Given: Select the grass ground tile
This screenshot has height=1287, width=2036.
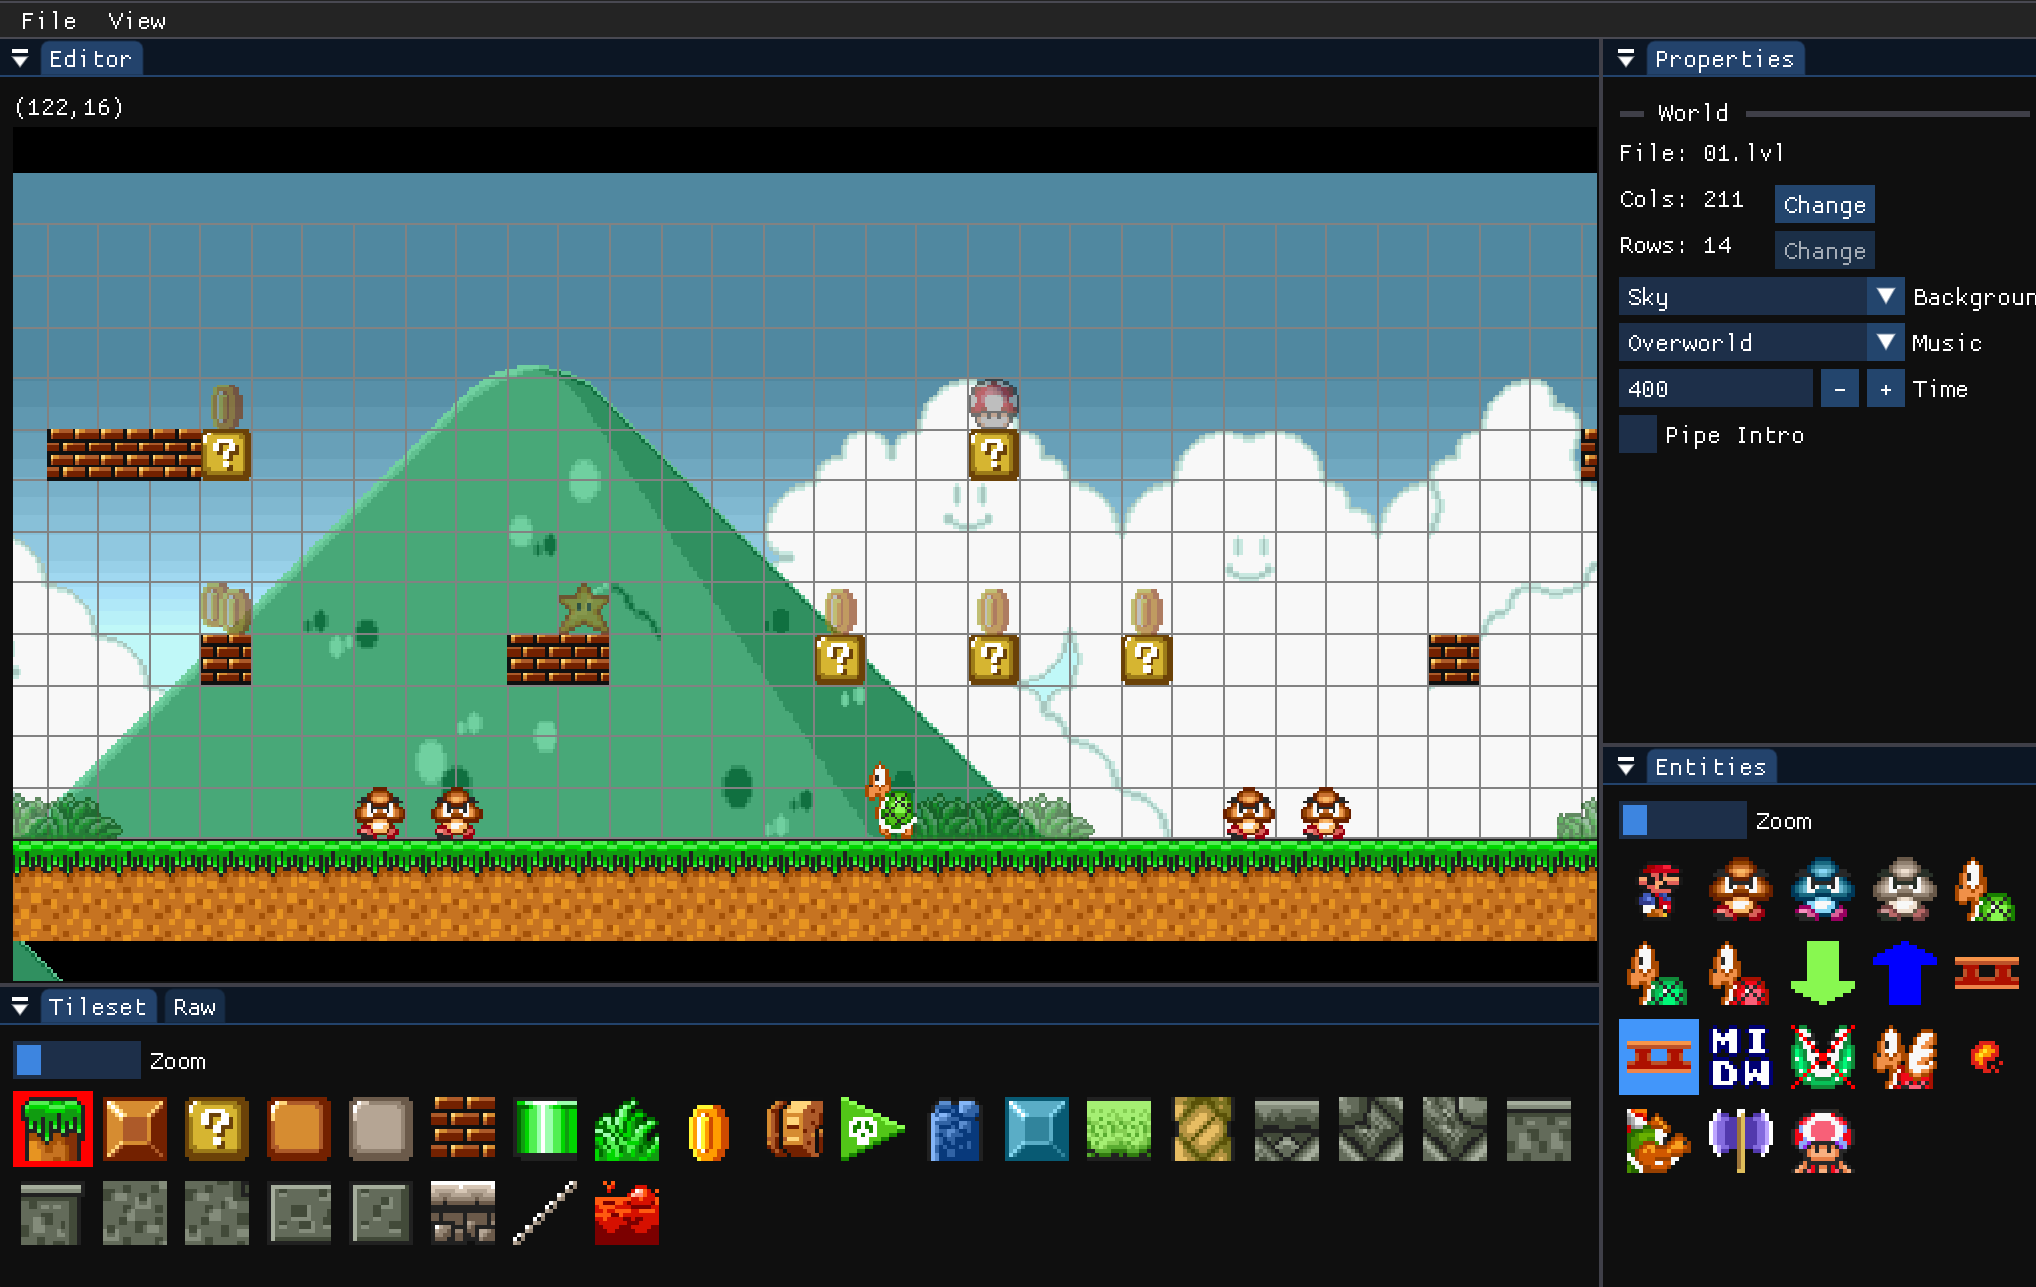Looking at the screenshot, I should coord(53,1129).
